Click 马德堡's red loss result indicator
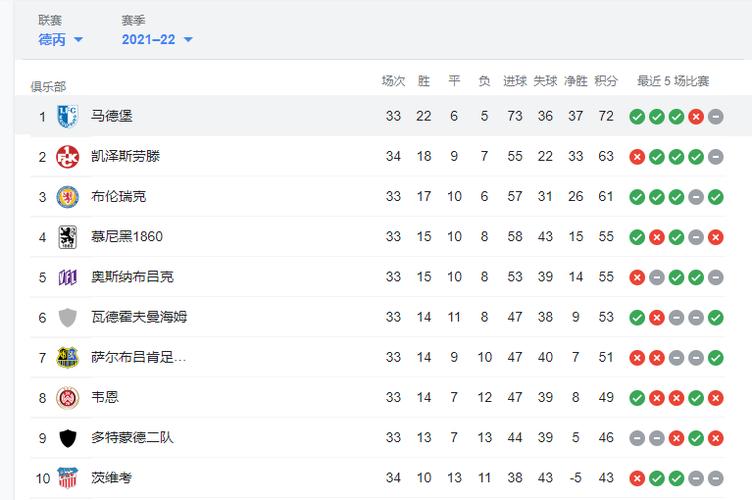The image size is (752, 500). [696, 116]
